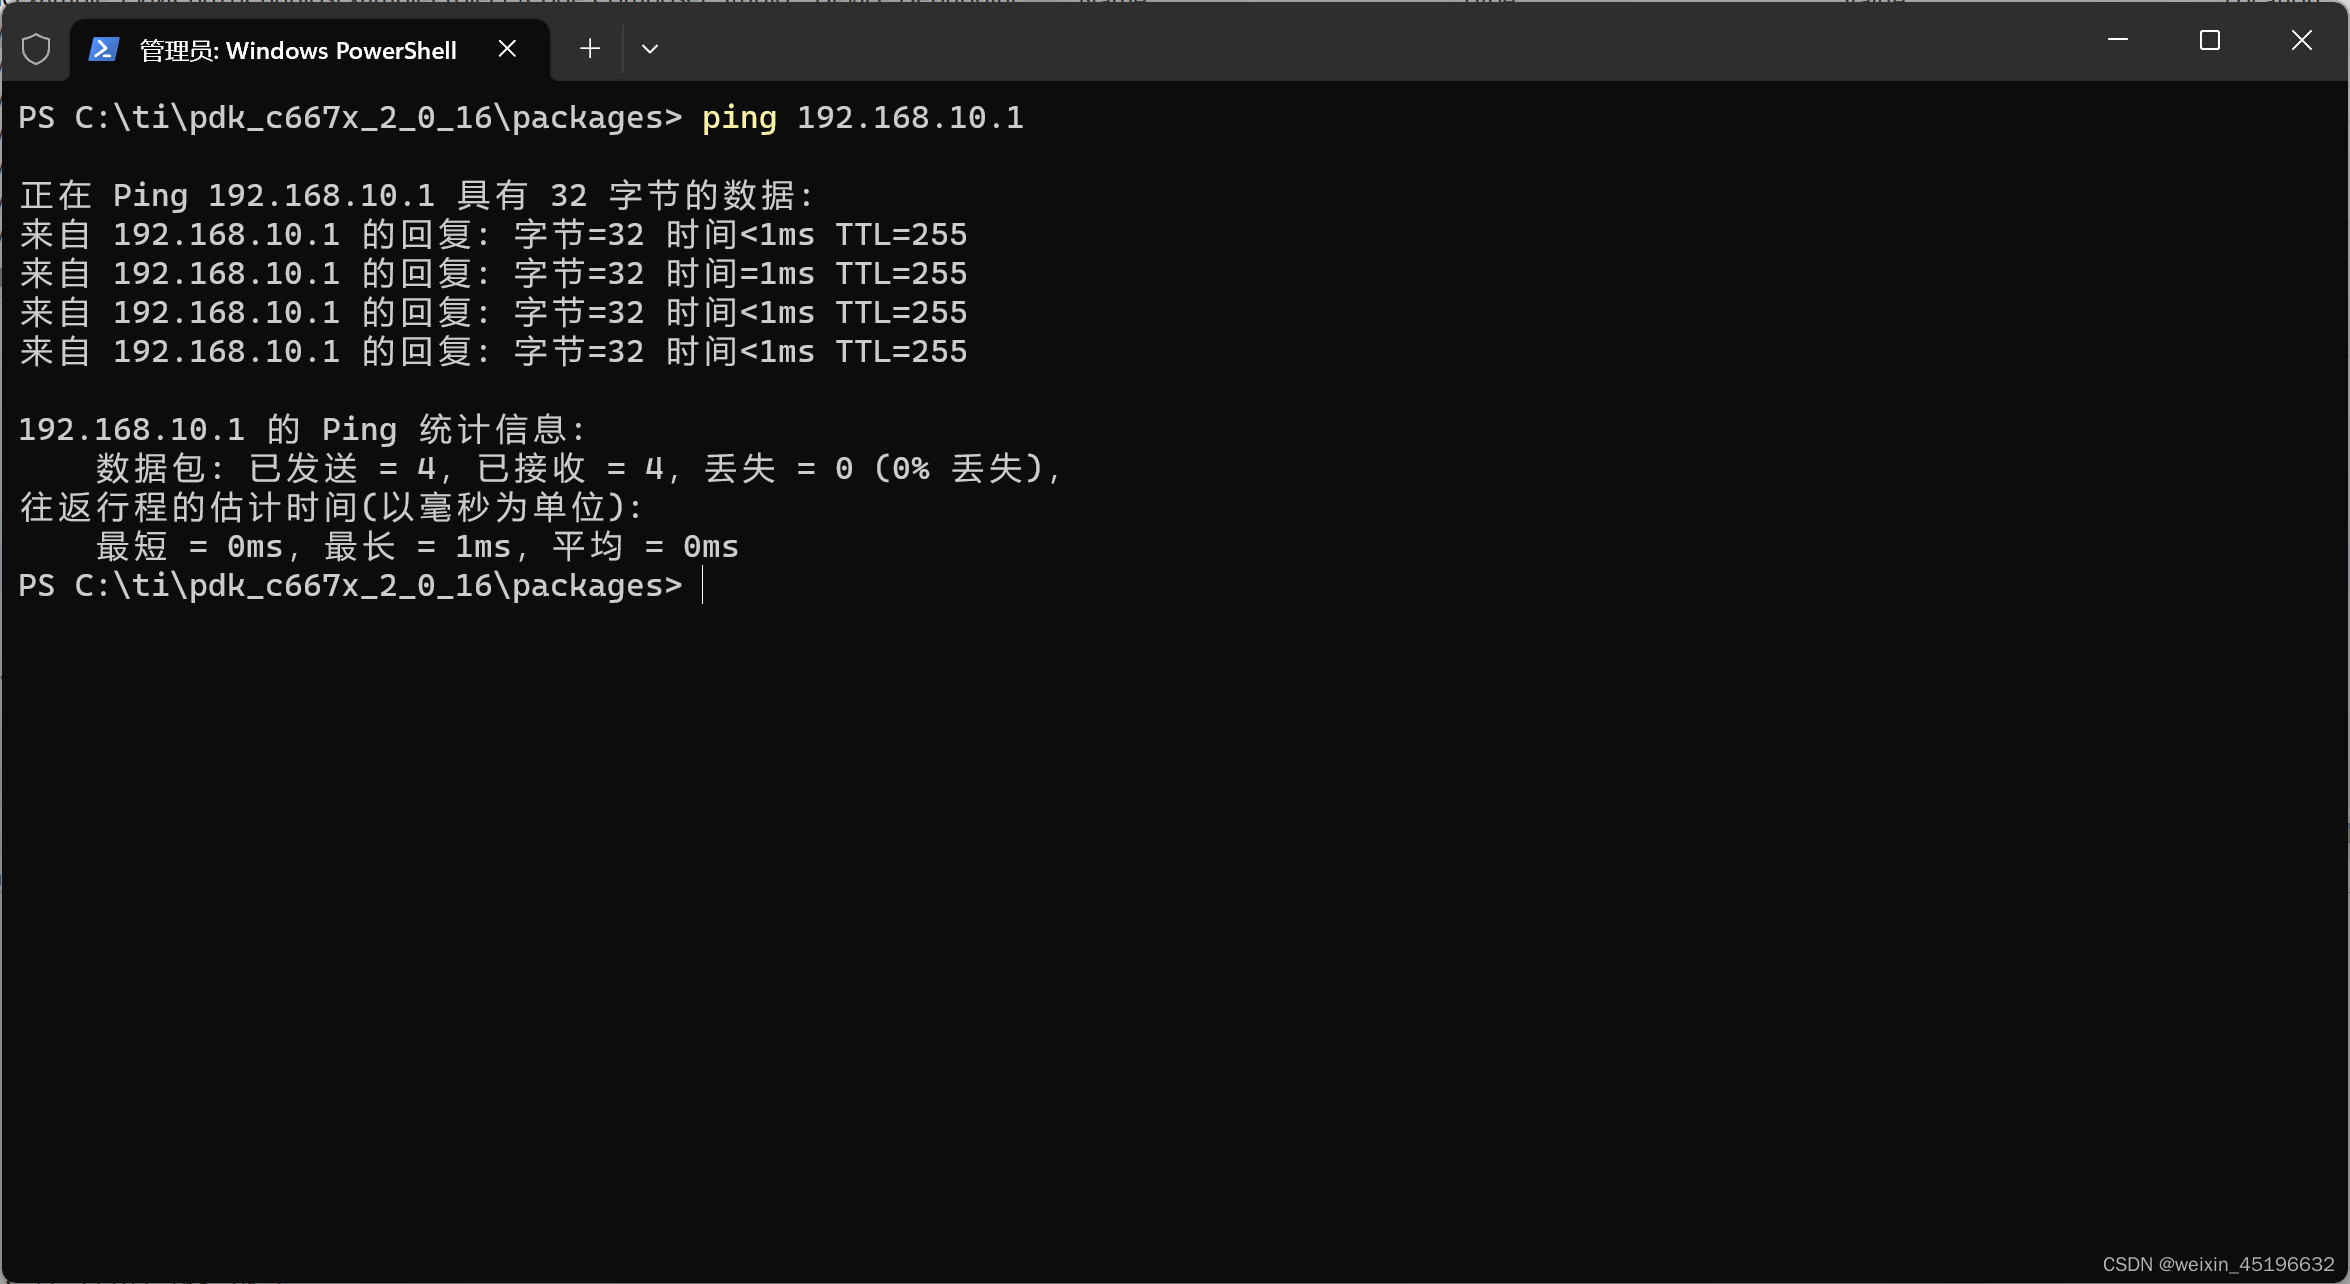Select the 管理员: Windows PowerShell tab
2350x1284 pixels.
tap(310, 49)
